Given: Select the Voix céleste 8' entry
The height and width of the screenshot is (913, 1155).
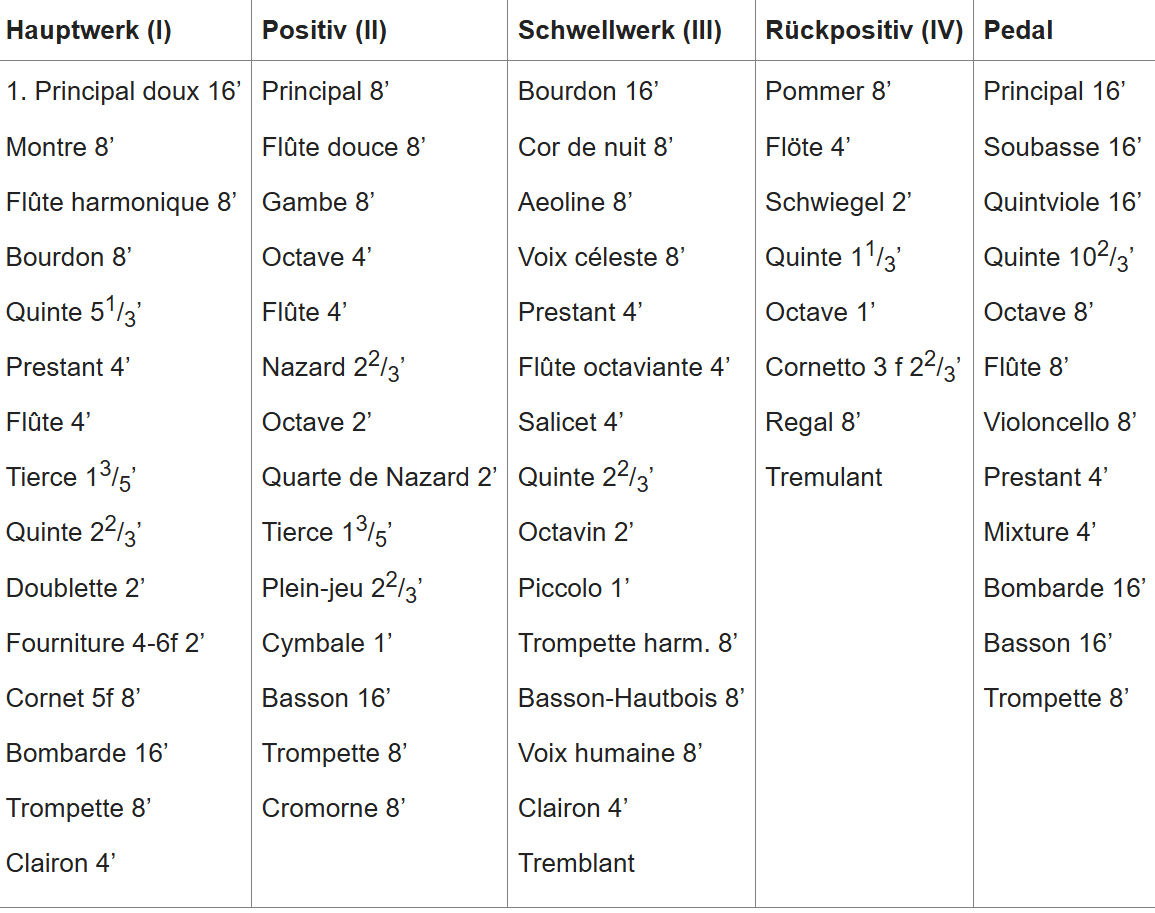Looking at the screenshot, I should pos(601,257).
